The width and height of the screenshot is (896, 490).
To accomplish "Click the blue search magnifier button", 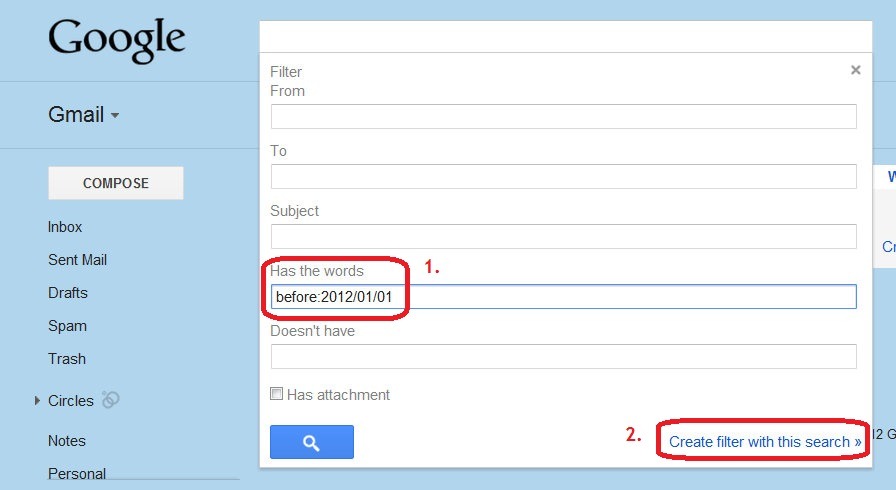I will click(311, 441).
